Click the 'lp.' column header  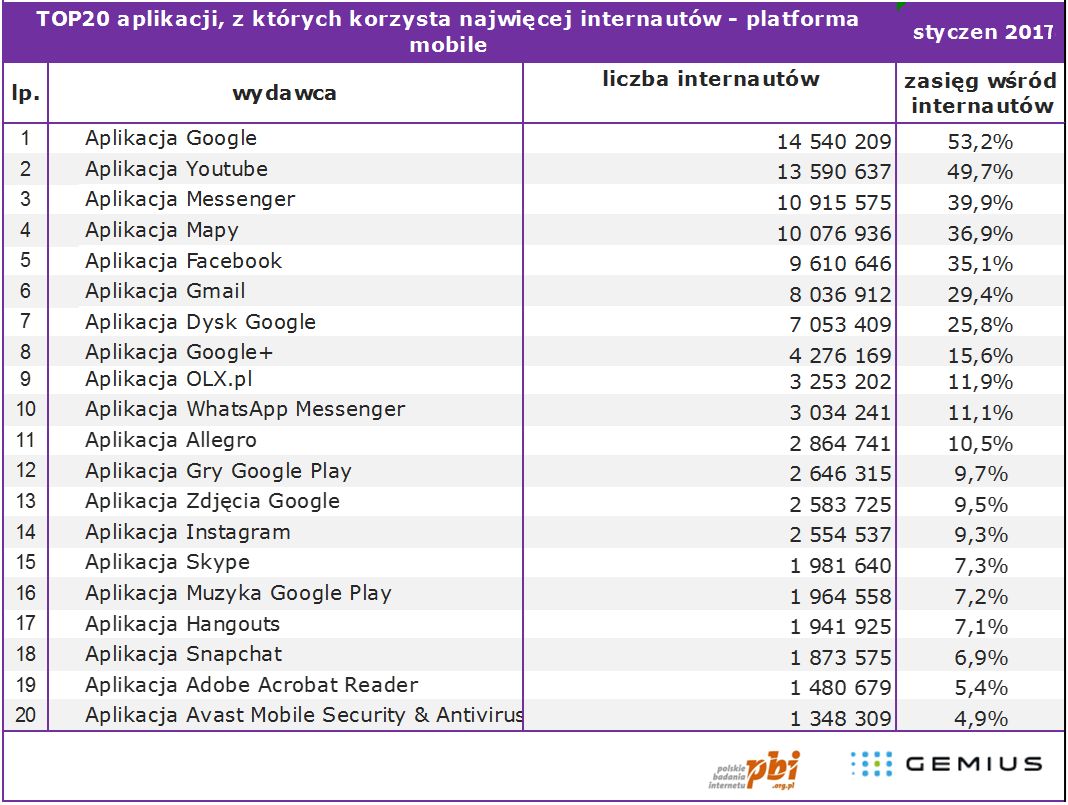25,93
